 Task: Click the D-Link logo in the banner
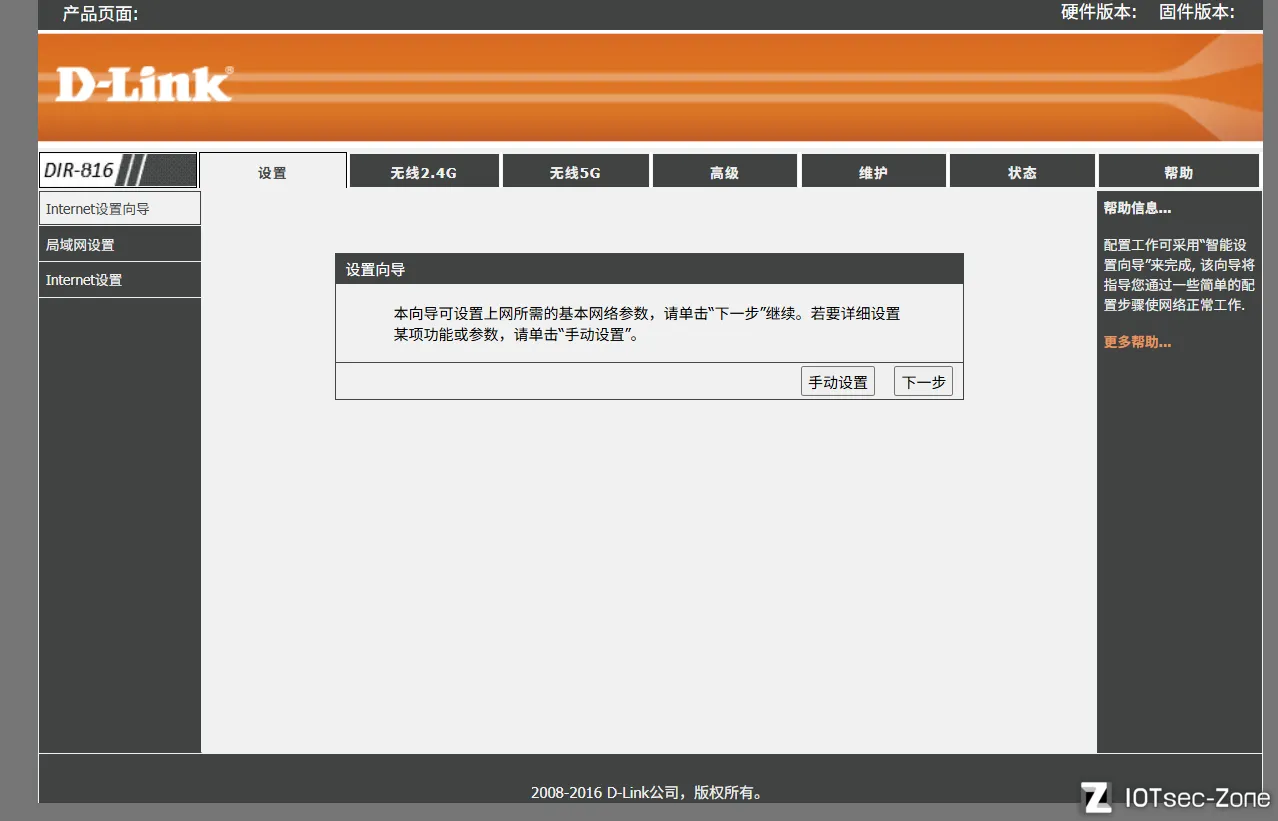(x=144, y=85)
